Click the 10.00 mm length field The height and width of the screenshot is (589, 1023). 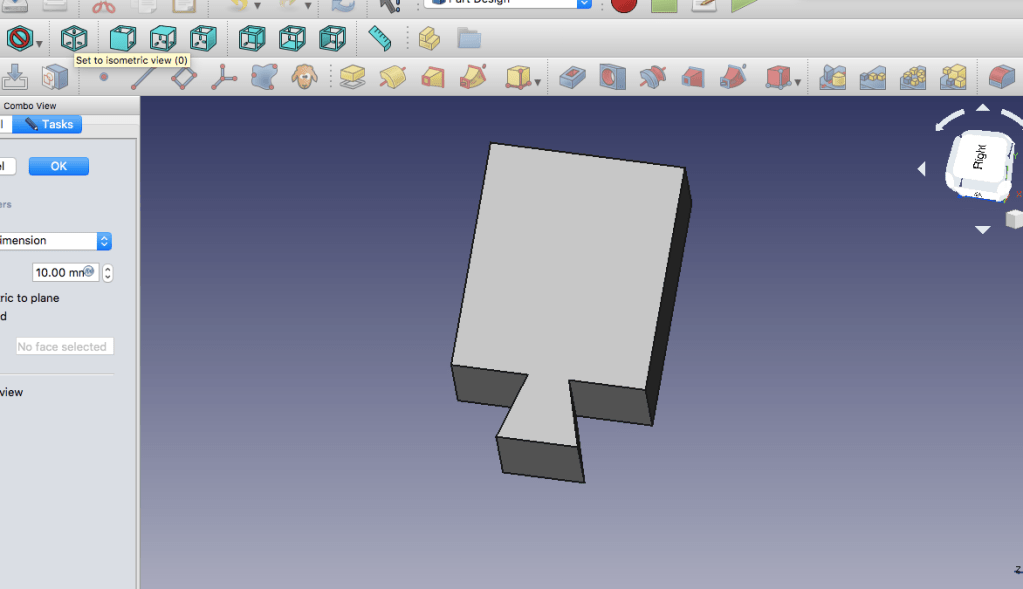click(x=62, y=272)
